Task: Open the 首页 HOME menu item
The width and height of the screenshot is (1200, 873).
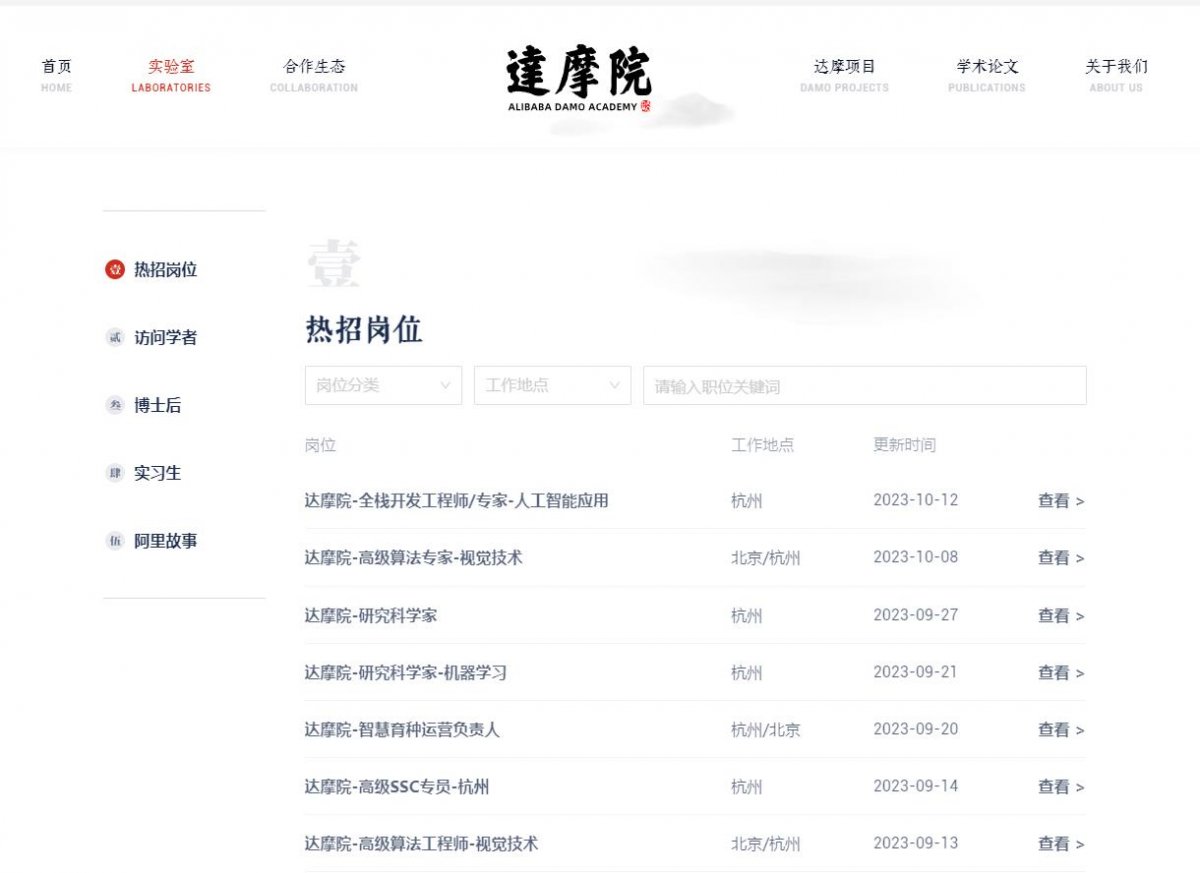Action: 57,75
